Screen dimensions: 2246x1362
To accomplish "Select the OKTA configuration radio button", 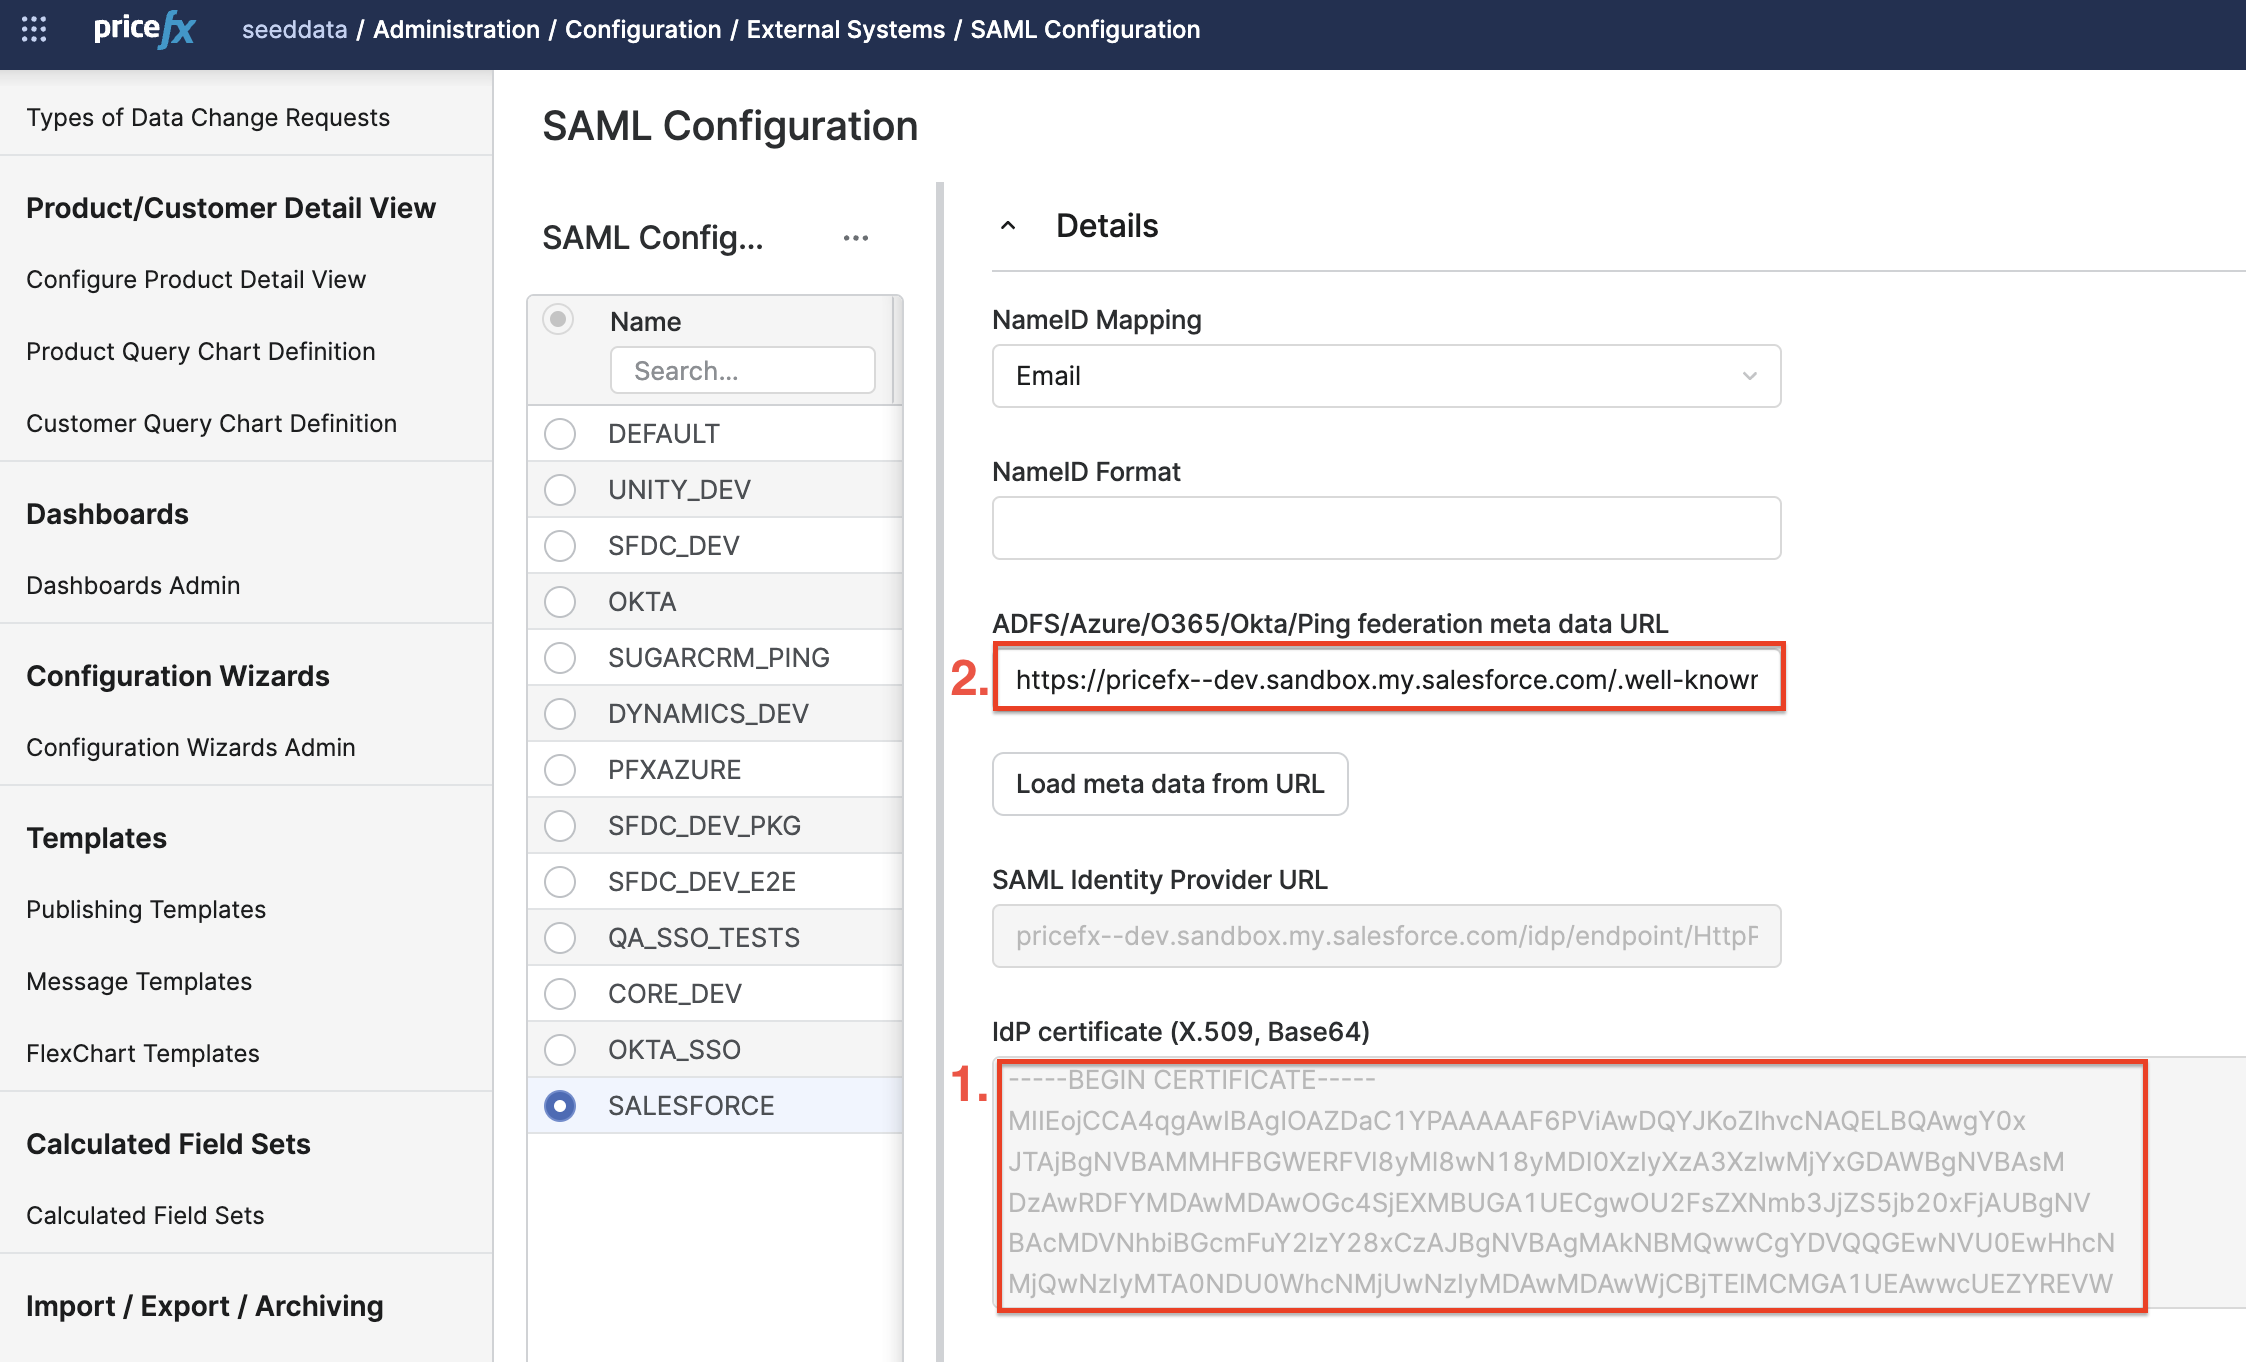I will pyautogui.click(x=560, y=602).
